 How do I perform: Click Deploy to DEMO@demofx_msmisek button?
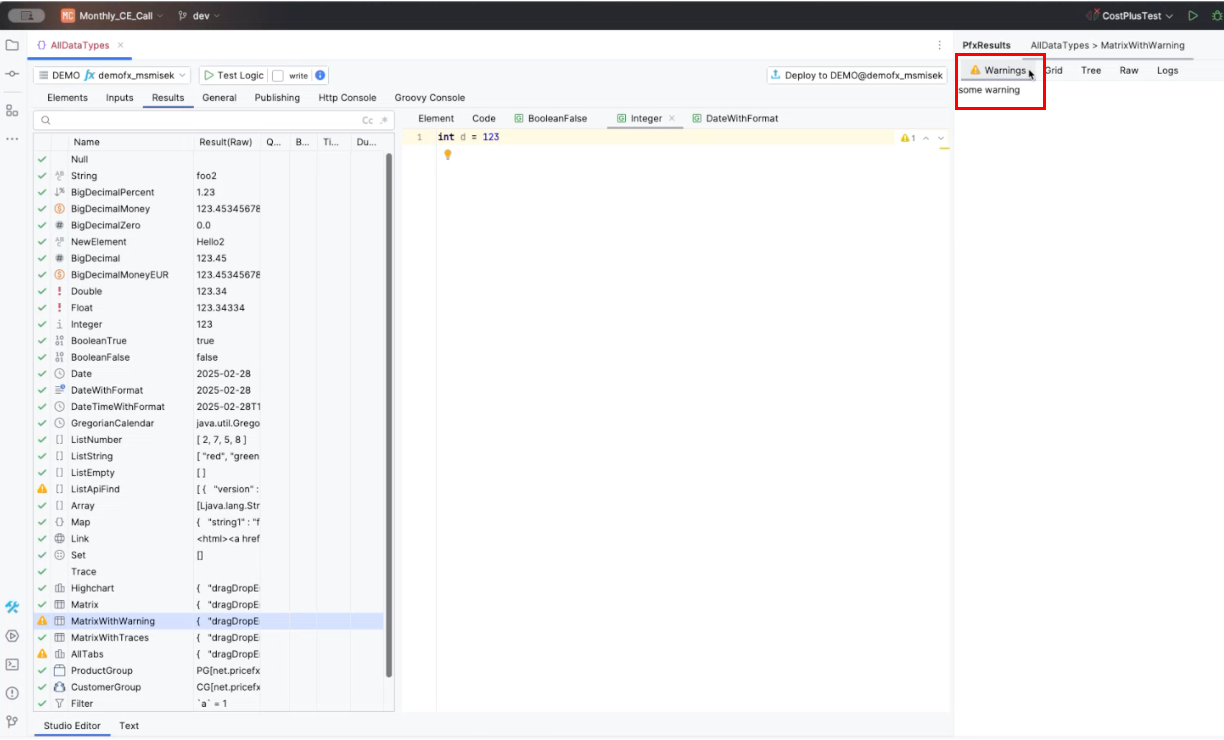click(856, 75)
